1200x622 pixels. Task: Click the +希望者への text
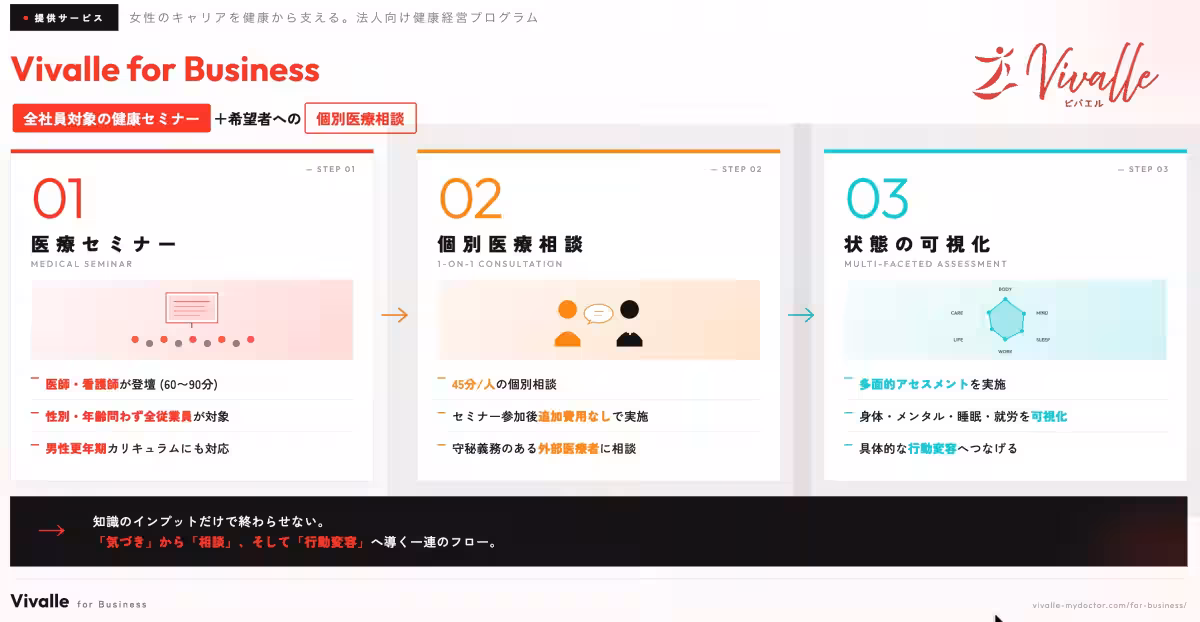coord(257,118)
